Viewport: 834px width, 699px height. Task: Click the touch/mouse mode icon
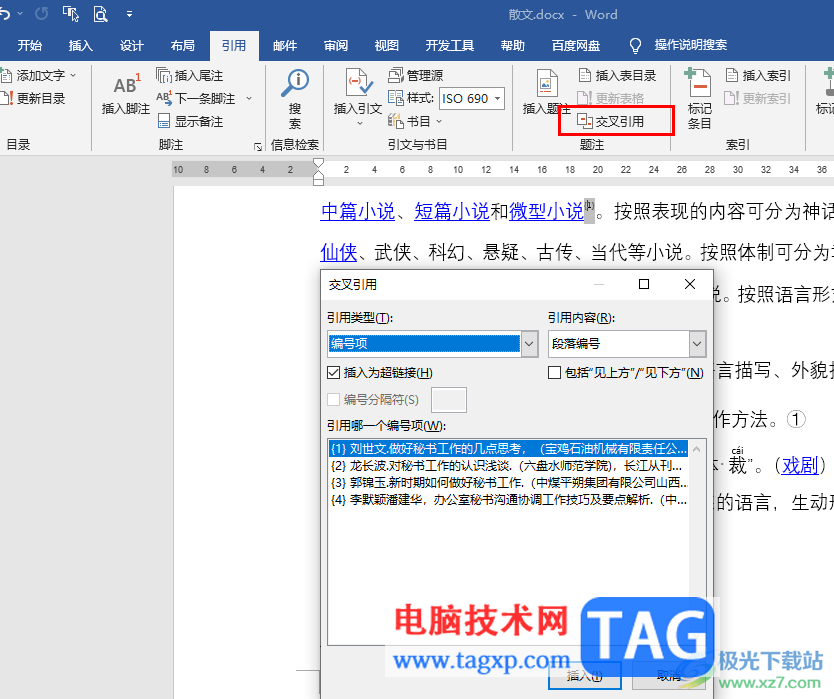point(70,13)
